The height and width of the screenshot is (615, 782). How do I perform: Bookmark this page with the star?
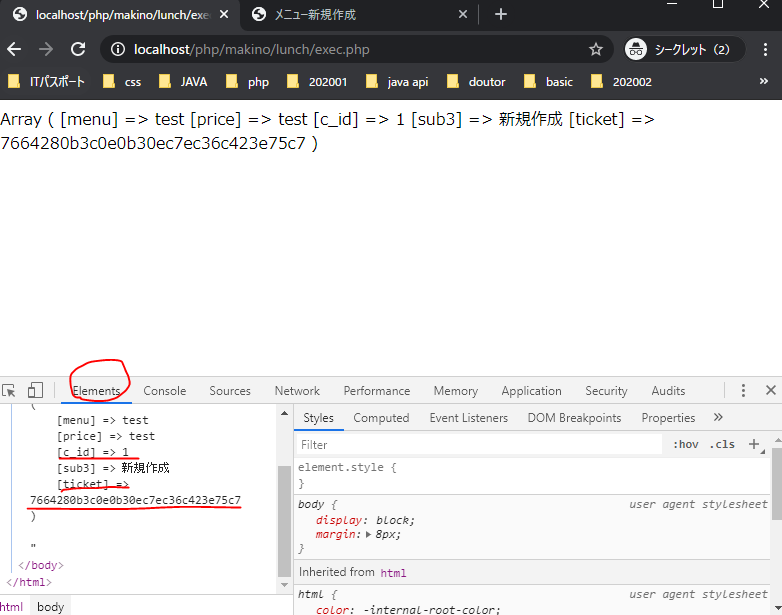tap(595, 49)
